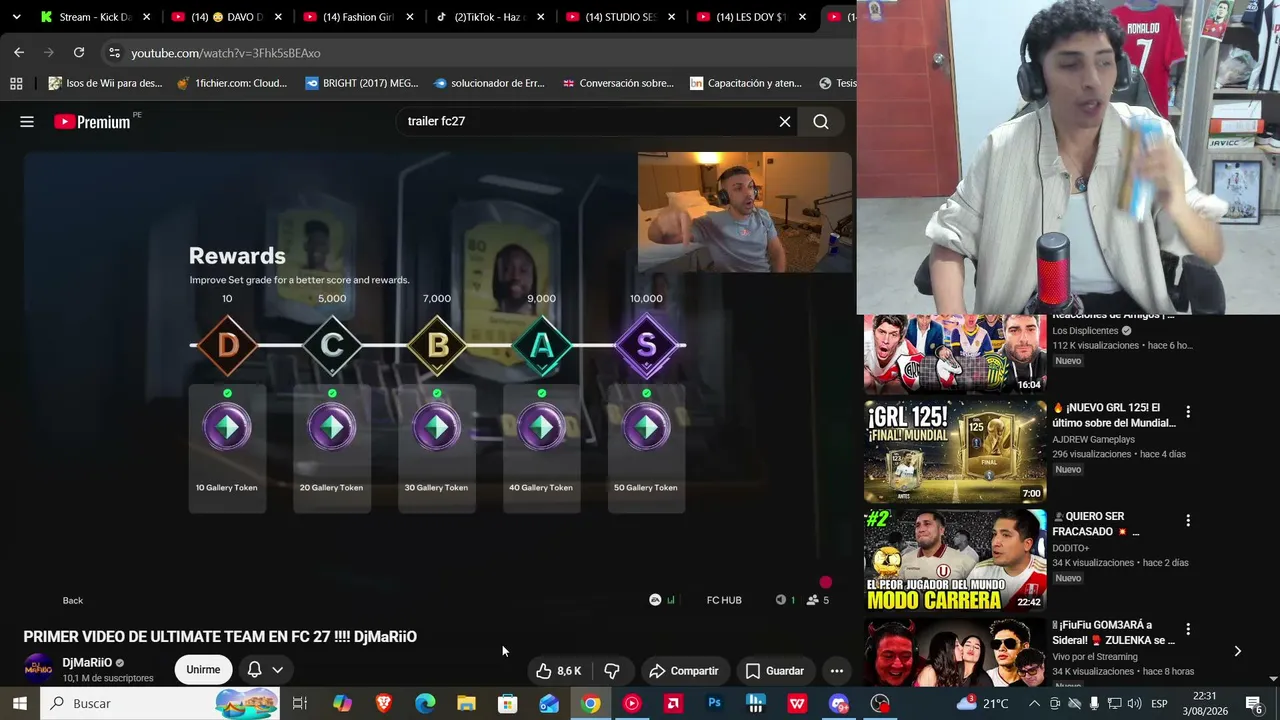1280x720 pixels.
Task: Open Task View on the taskbar
Action: [x=299, y=703]
